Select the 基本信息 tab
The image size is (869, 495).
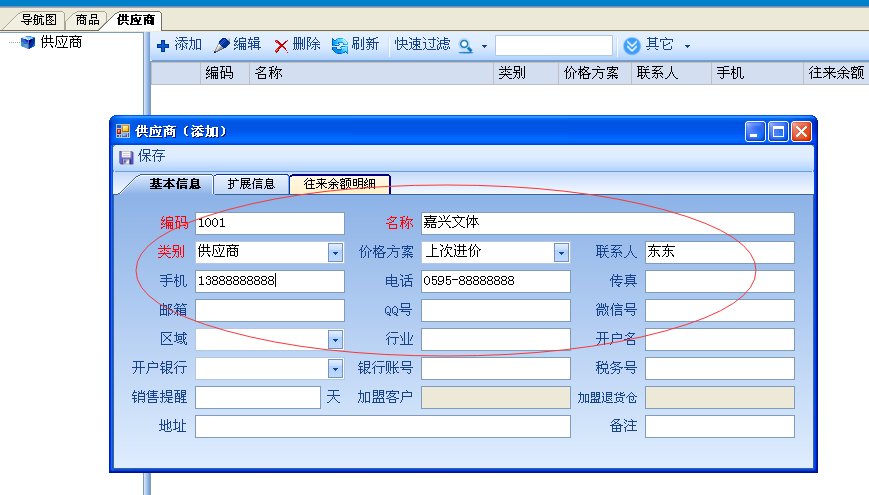coord(175,184)
